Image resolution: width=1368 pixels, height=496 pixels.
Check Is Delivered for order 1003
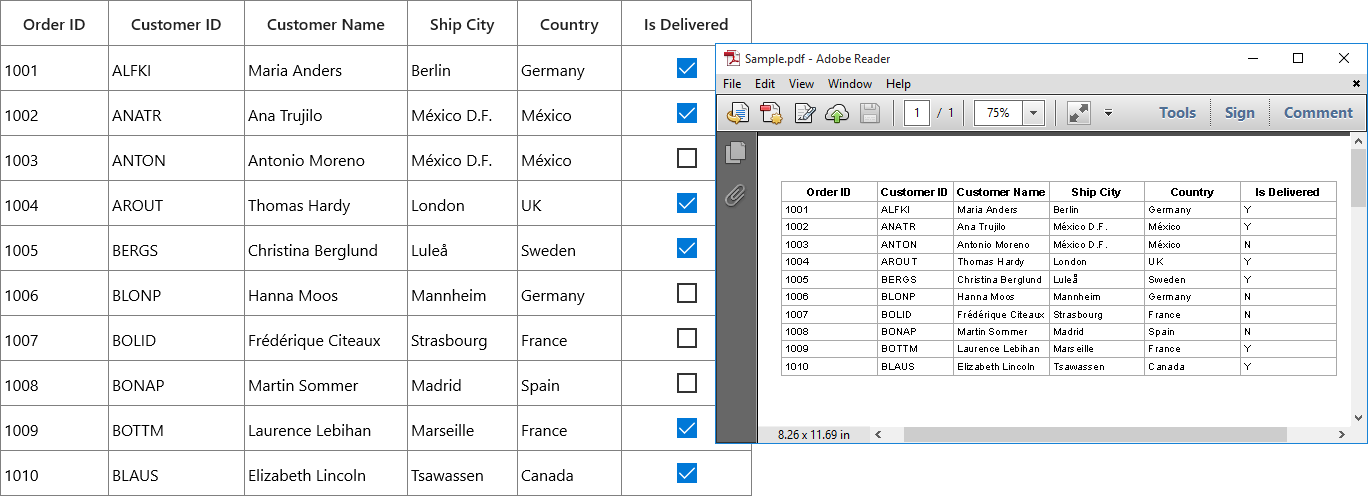[687, 158]
